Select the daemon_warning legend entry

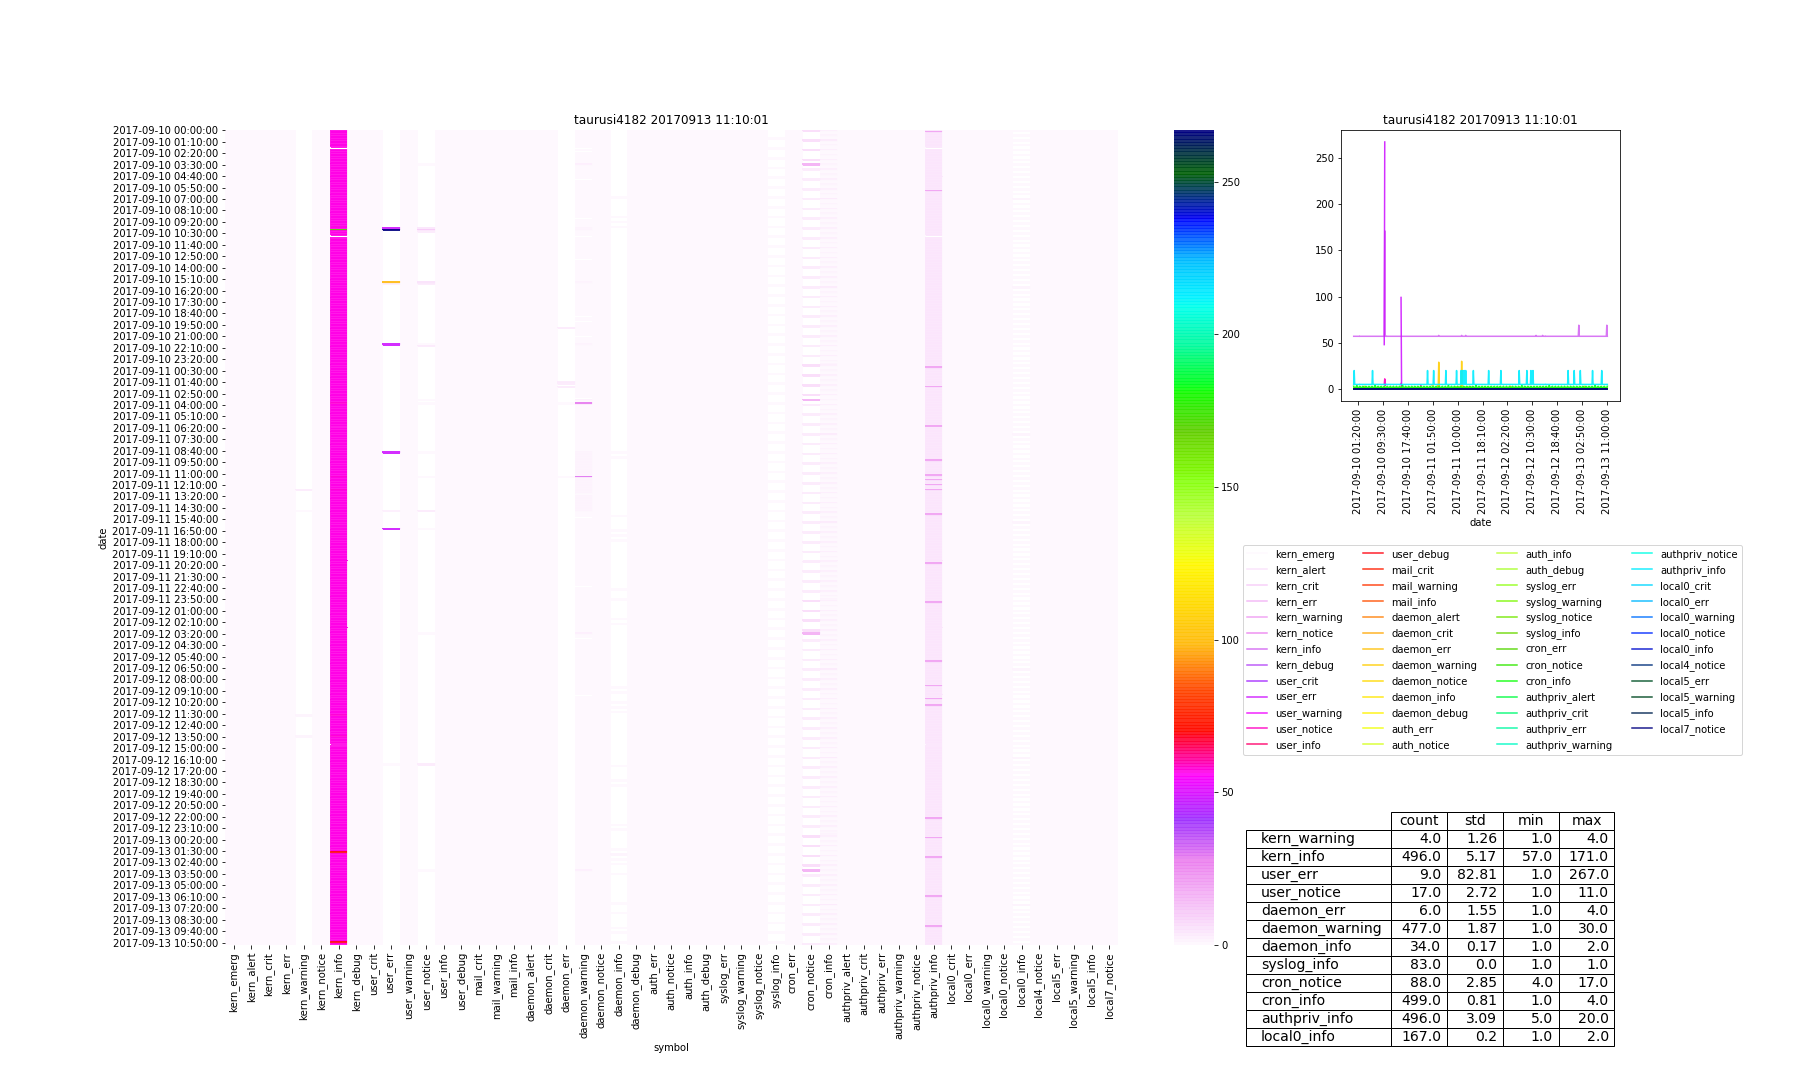(x=1433, y=665)
